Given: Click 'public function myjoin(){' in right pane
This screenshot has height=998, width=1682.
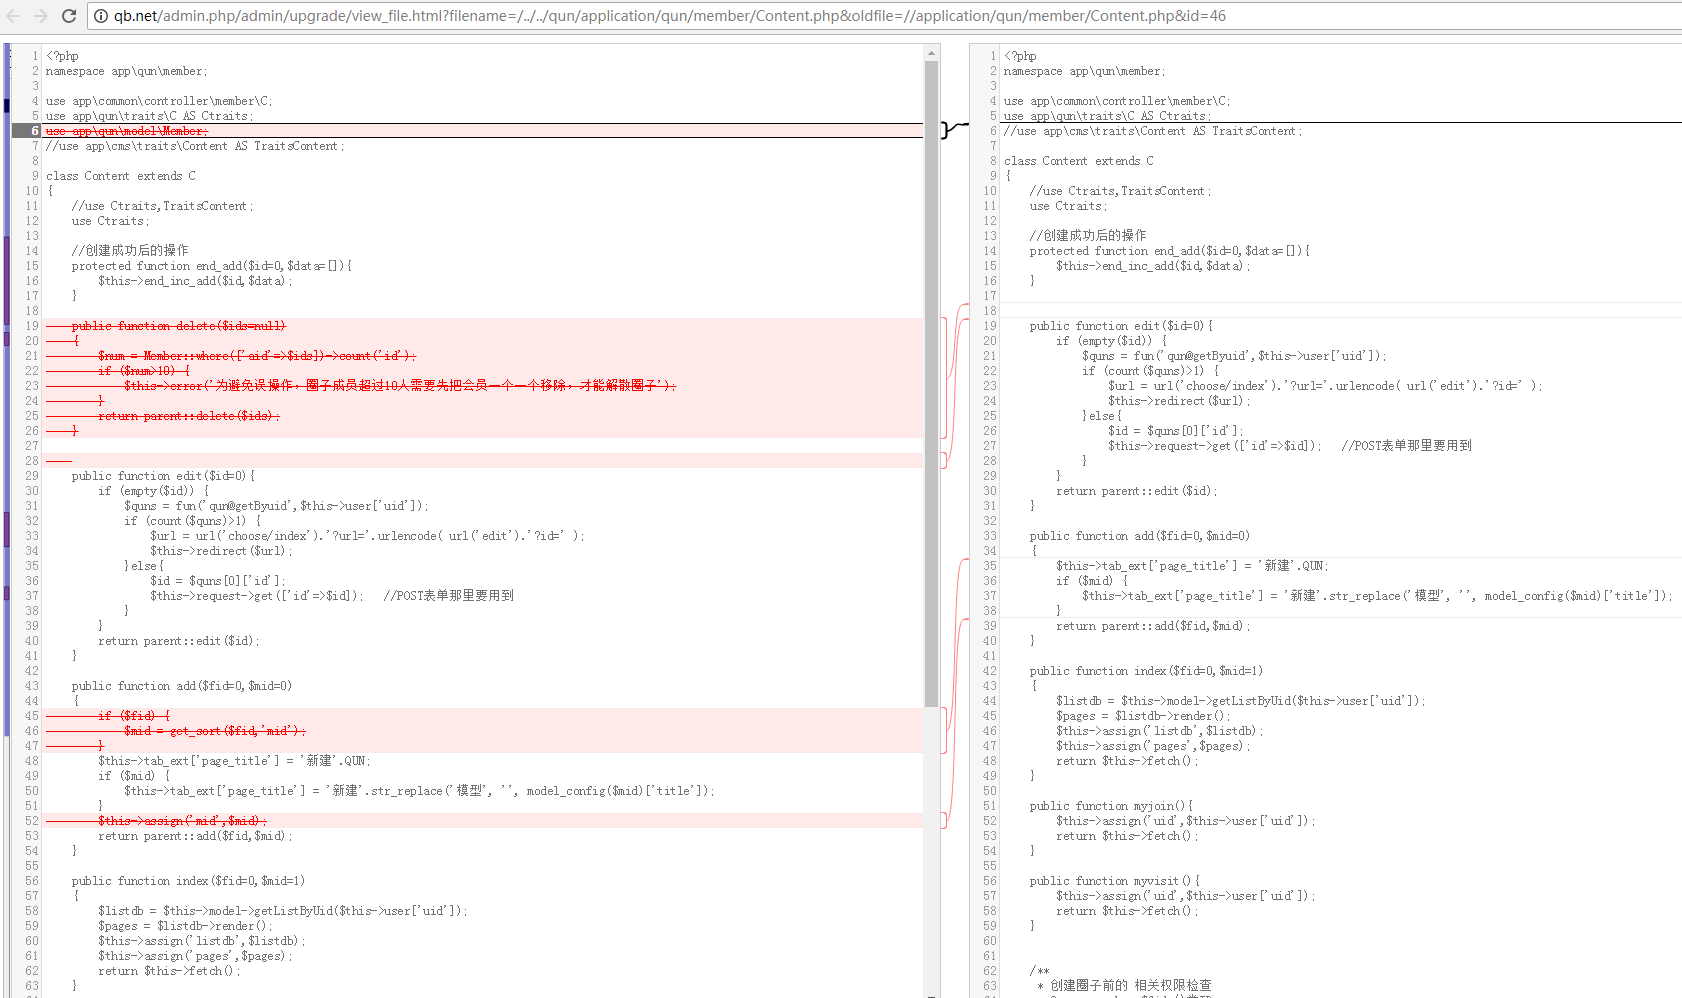Looking at the screenshot, I should tap(1110, 806).
